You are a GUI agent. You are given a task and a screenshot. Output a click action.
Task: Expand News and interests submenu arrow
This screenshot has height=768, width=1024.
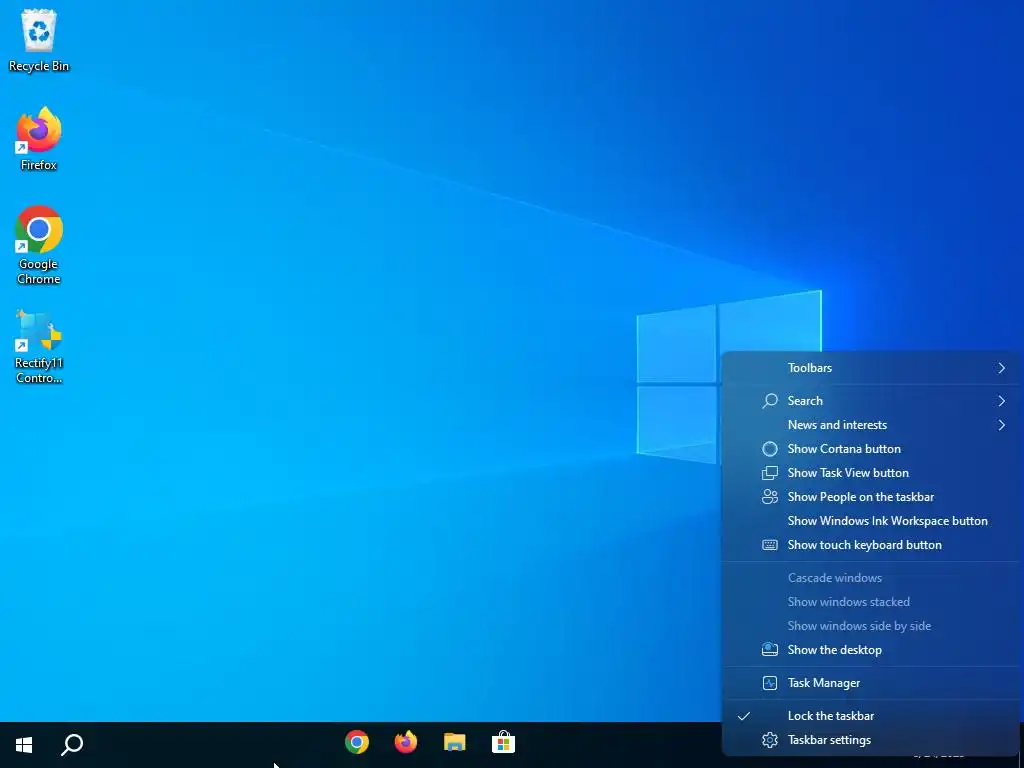1002,425
